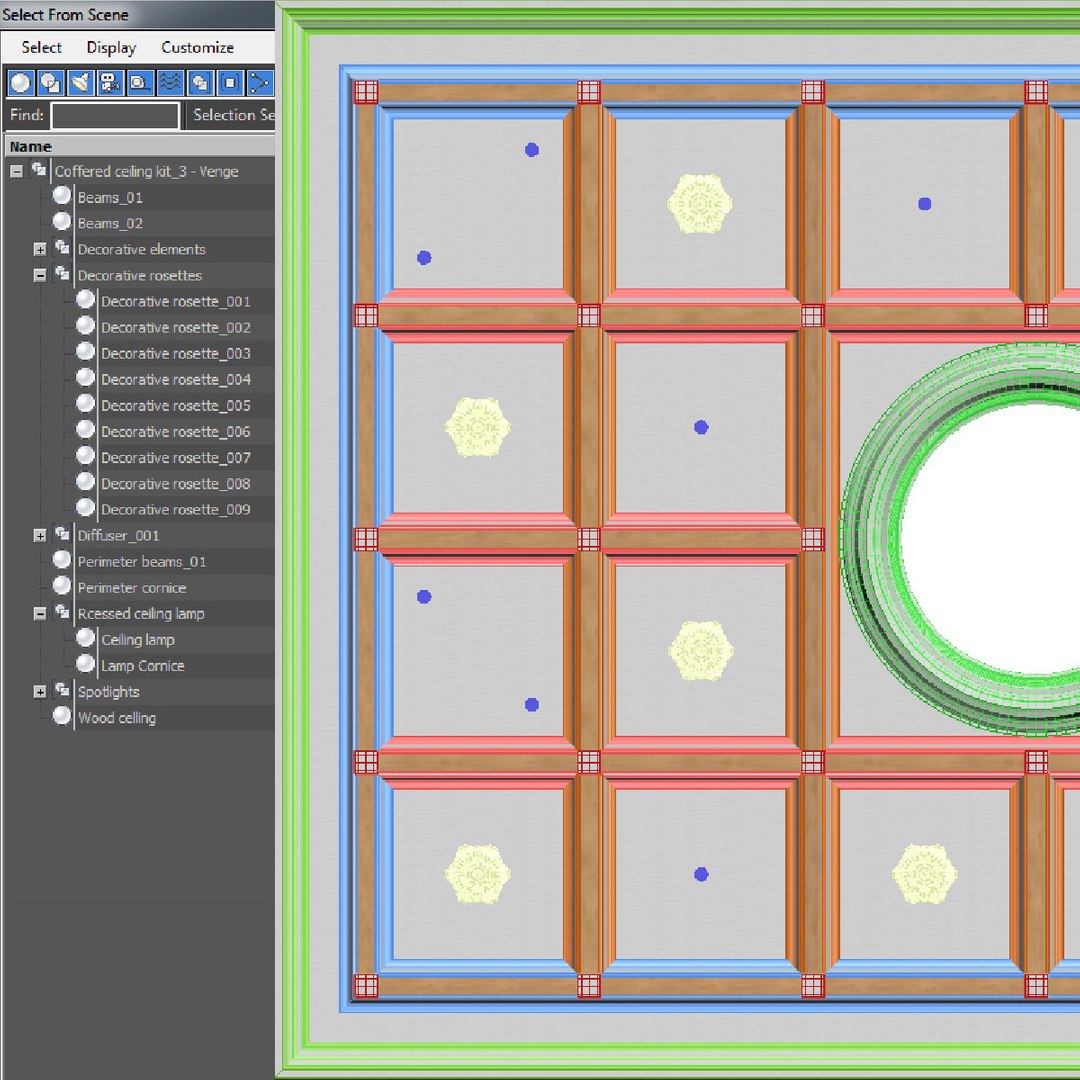Toggle the Display Space Warps filter icon

[170, 83]
